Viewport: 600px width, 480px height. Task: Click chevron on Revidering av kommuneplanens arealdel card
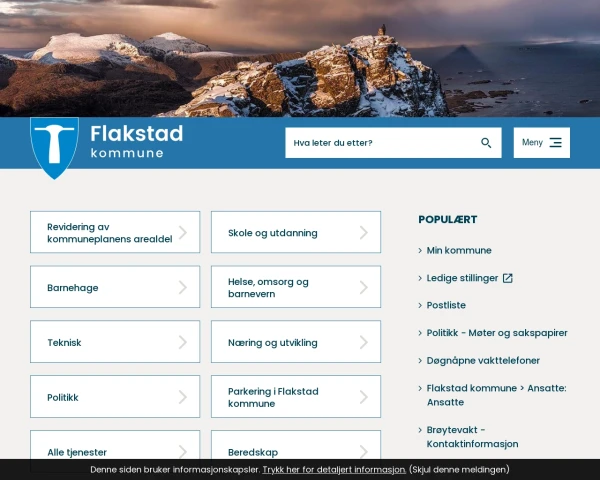point(183,232)
